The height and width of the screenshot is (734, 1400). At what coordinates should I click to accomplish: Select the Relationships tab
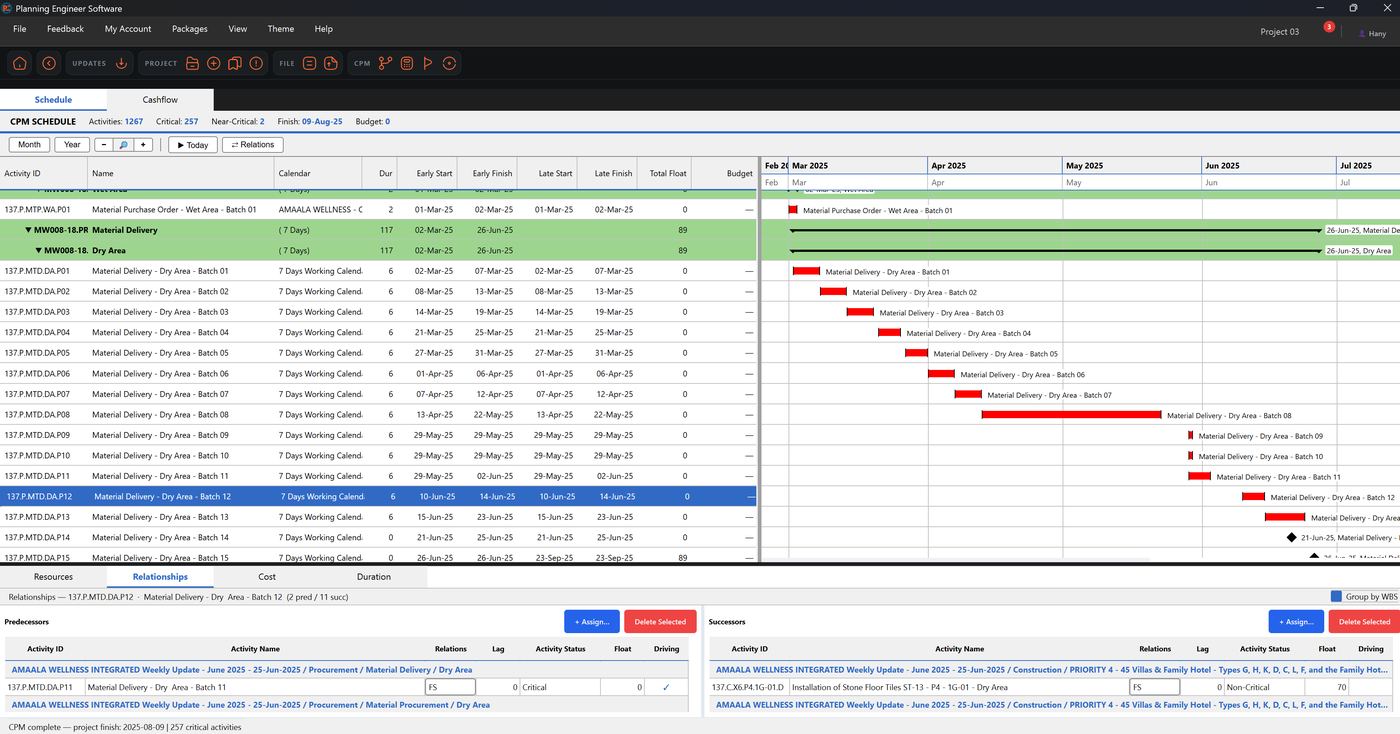point(160,577)
